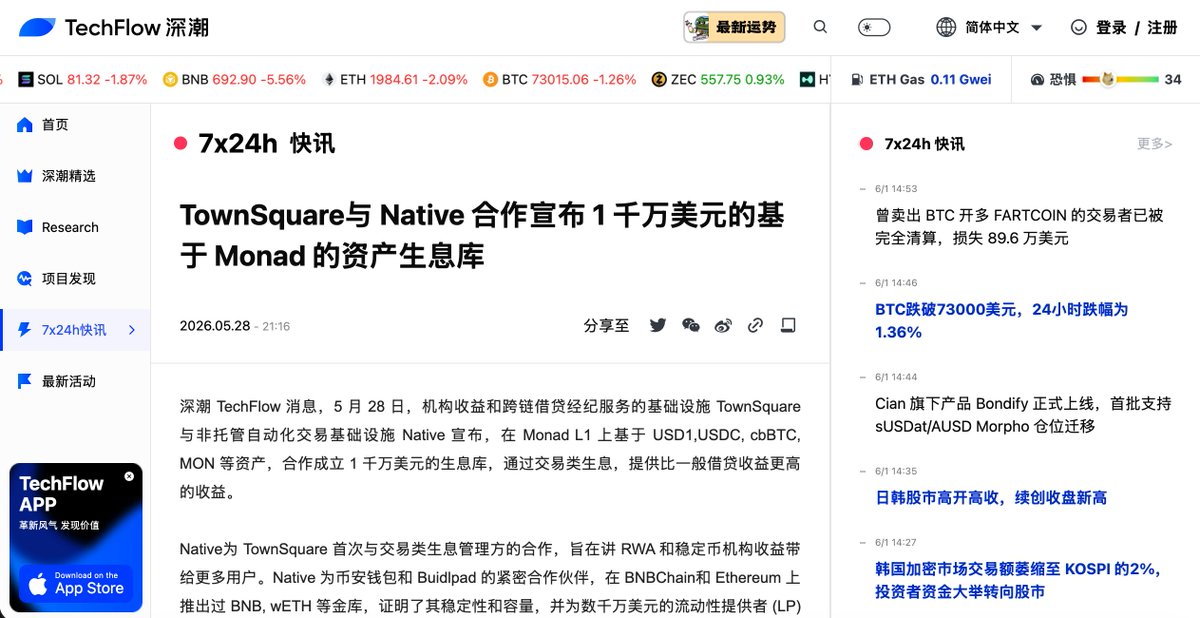1200x618 pixels.
Task: Click the 0.11 Gwei gas value
Action: [961, 79]
